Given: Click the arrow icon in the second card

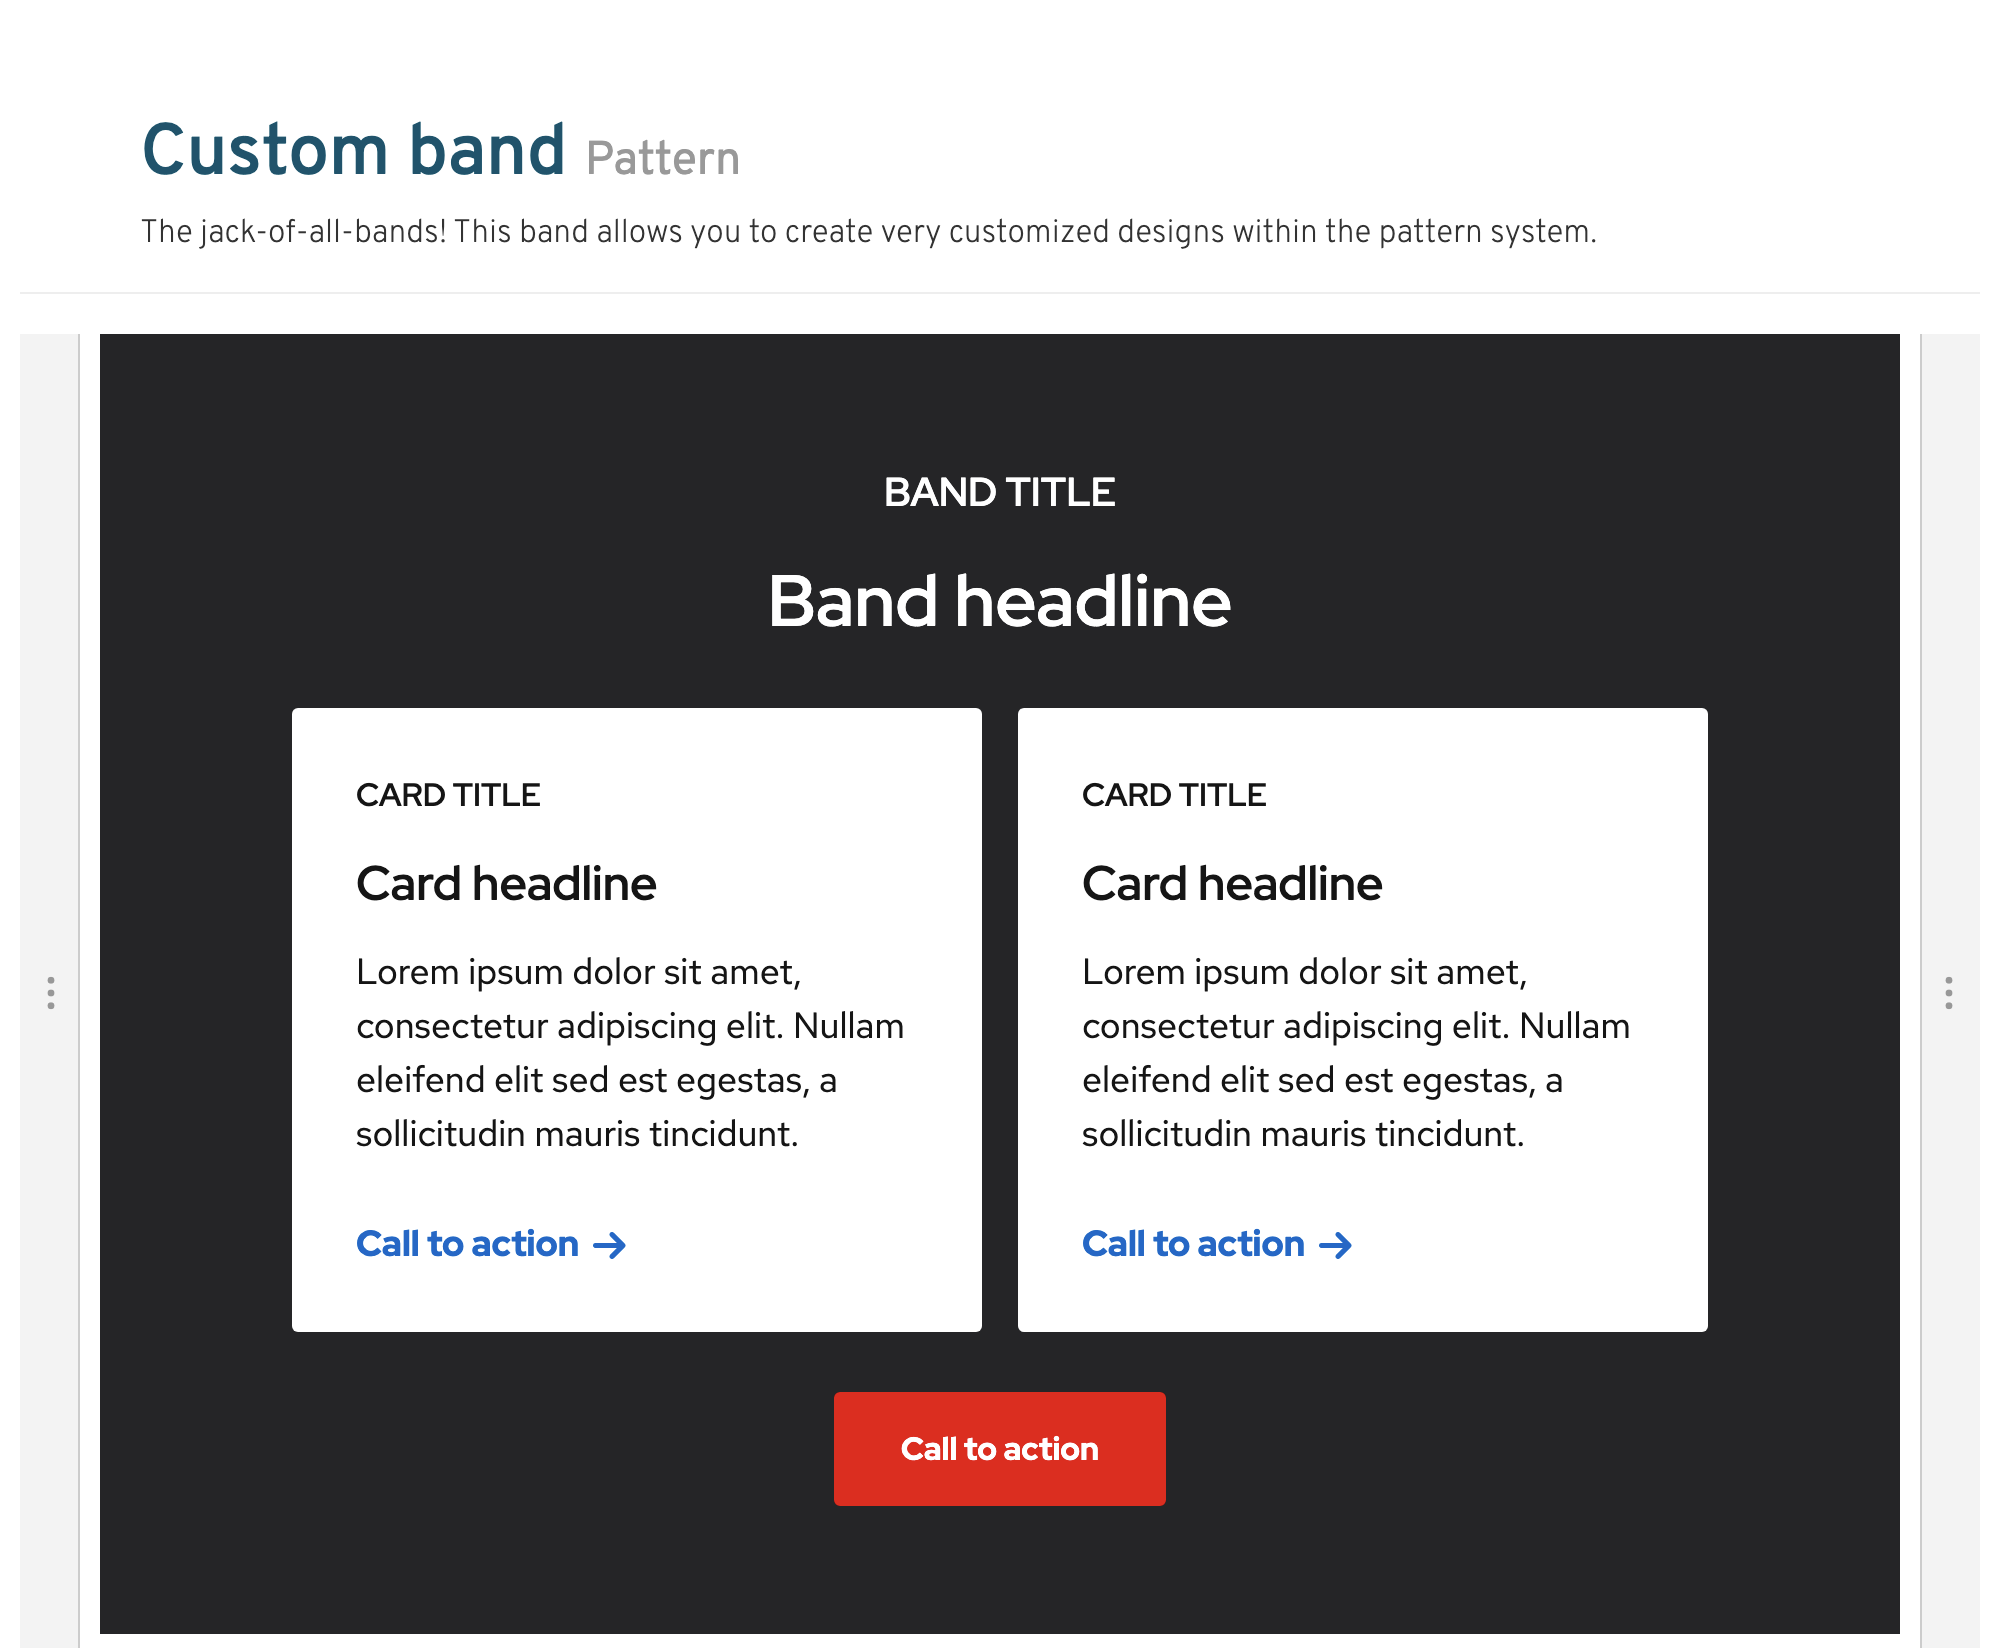Looking at the screenshot, I should [x=1335, y=1245].
